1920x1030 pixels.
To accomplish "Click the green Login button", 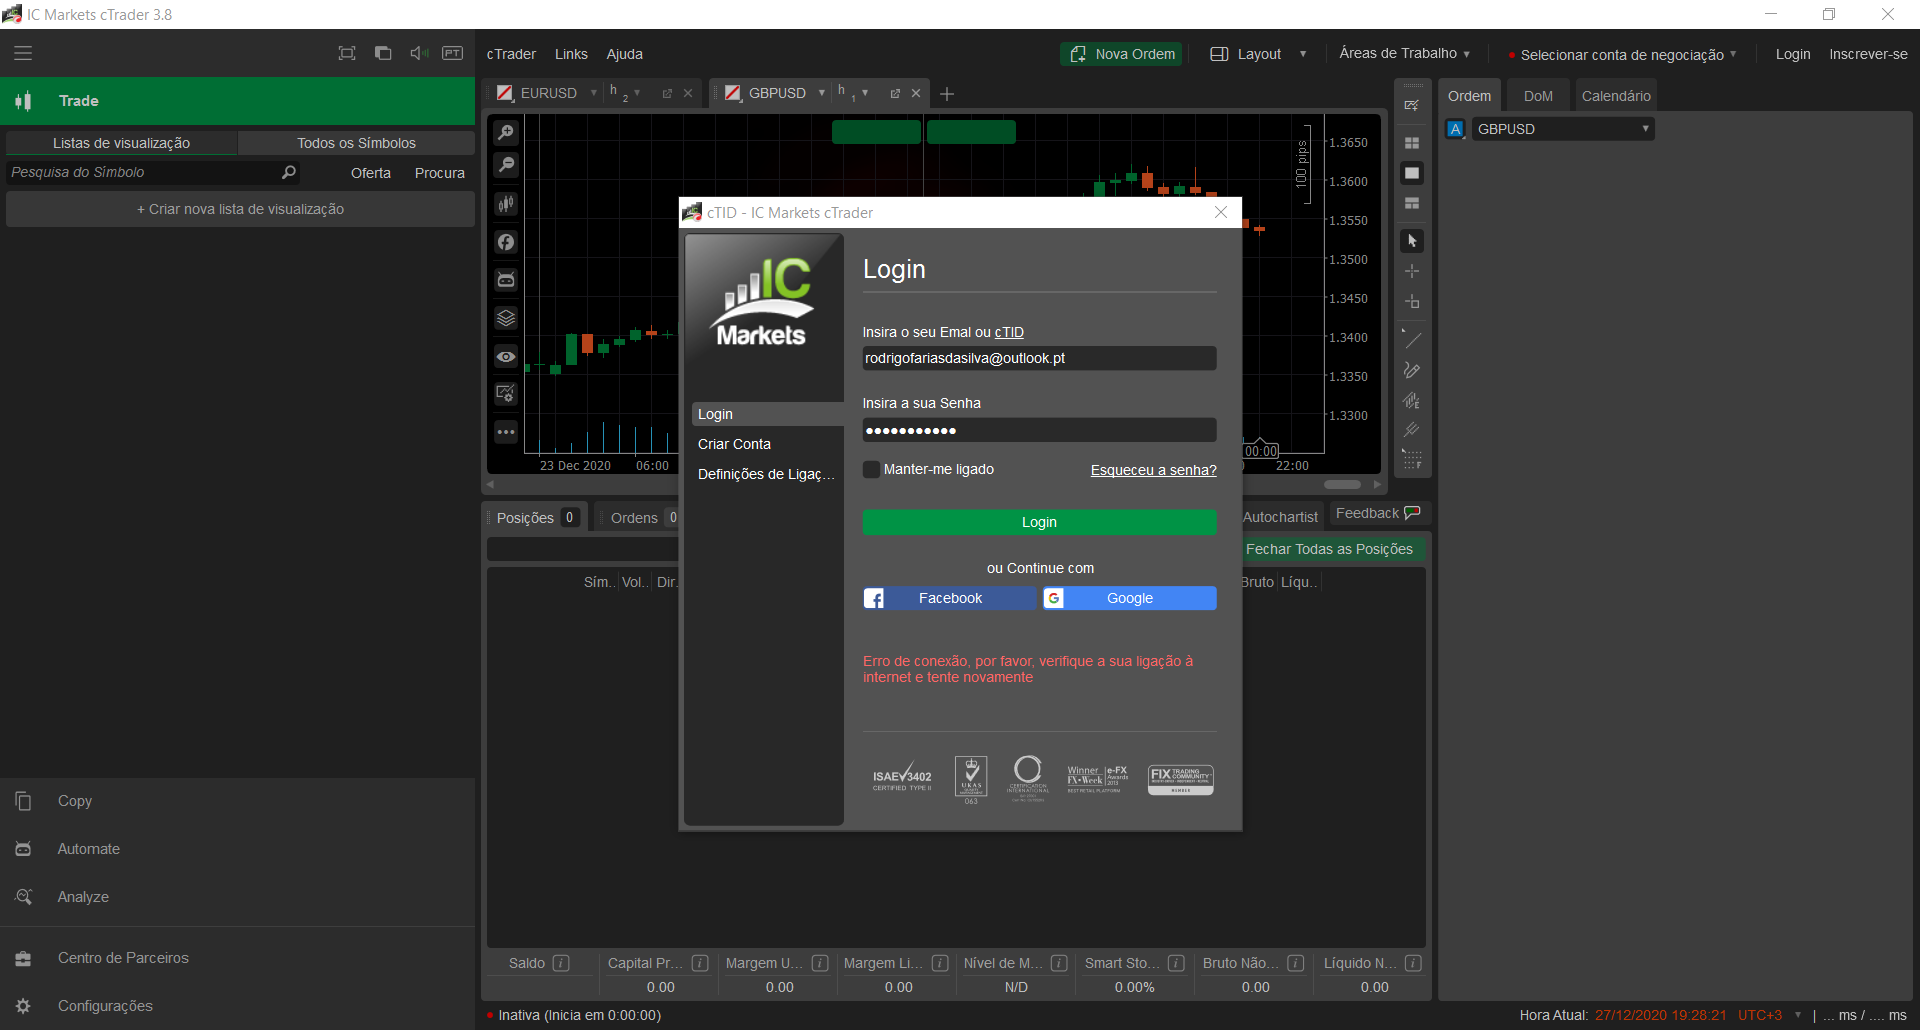I will click(1039, 522).
